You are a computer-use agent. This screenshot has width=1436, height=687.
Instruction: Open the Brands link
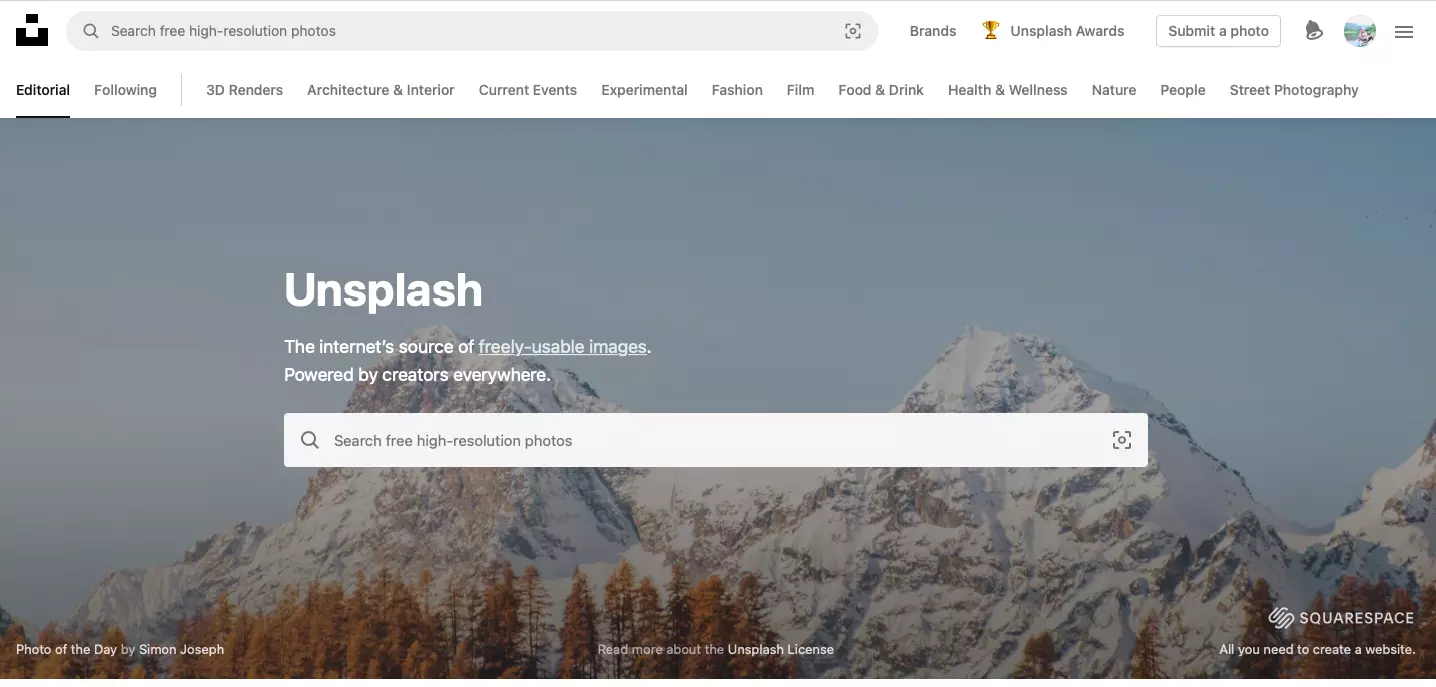(x=933, y=31)
